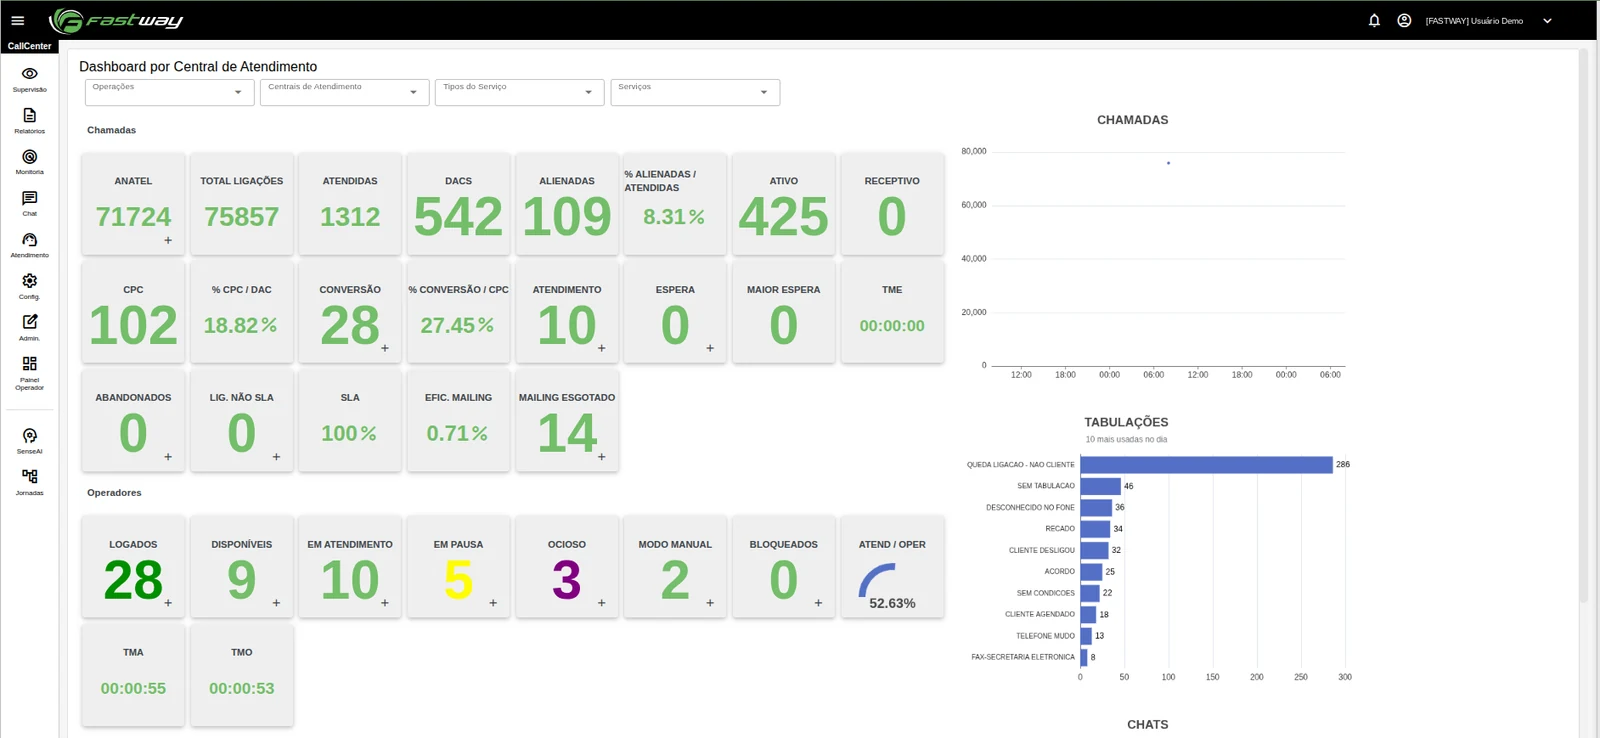
Task: Open the hamburger menu
Action: pos(17,20)
